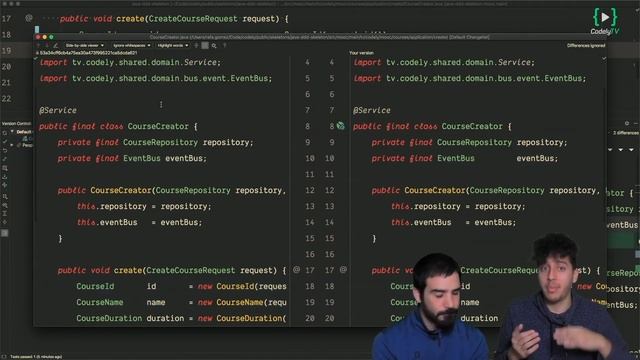Click the EventBus import line in left pane

coord(156,78)
